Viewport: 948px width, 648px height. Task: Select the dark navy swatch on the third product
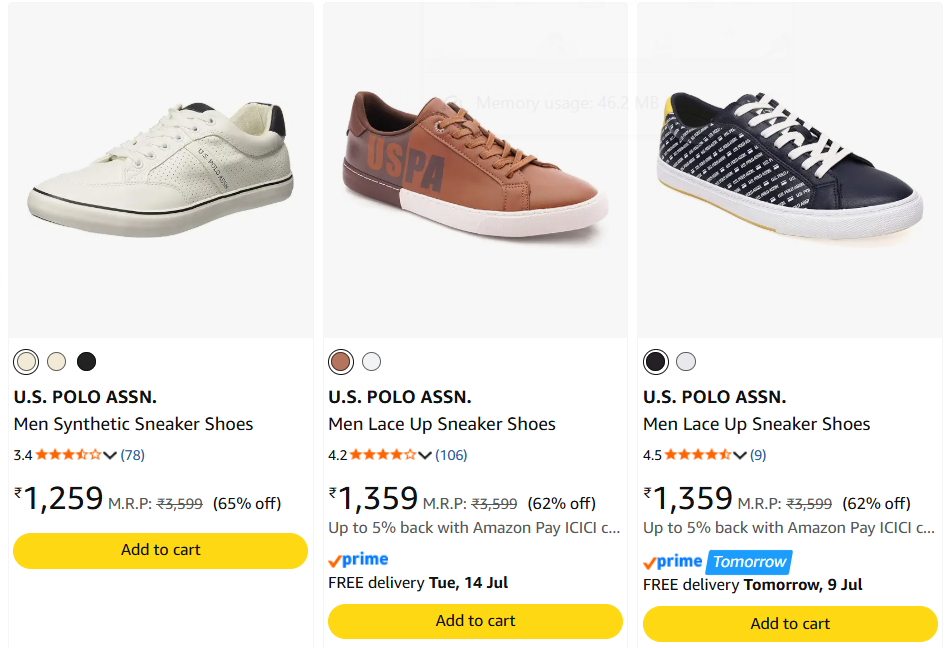[x=655, y=361]
